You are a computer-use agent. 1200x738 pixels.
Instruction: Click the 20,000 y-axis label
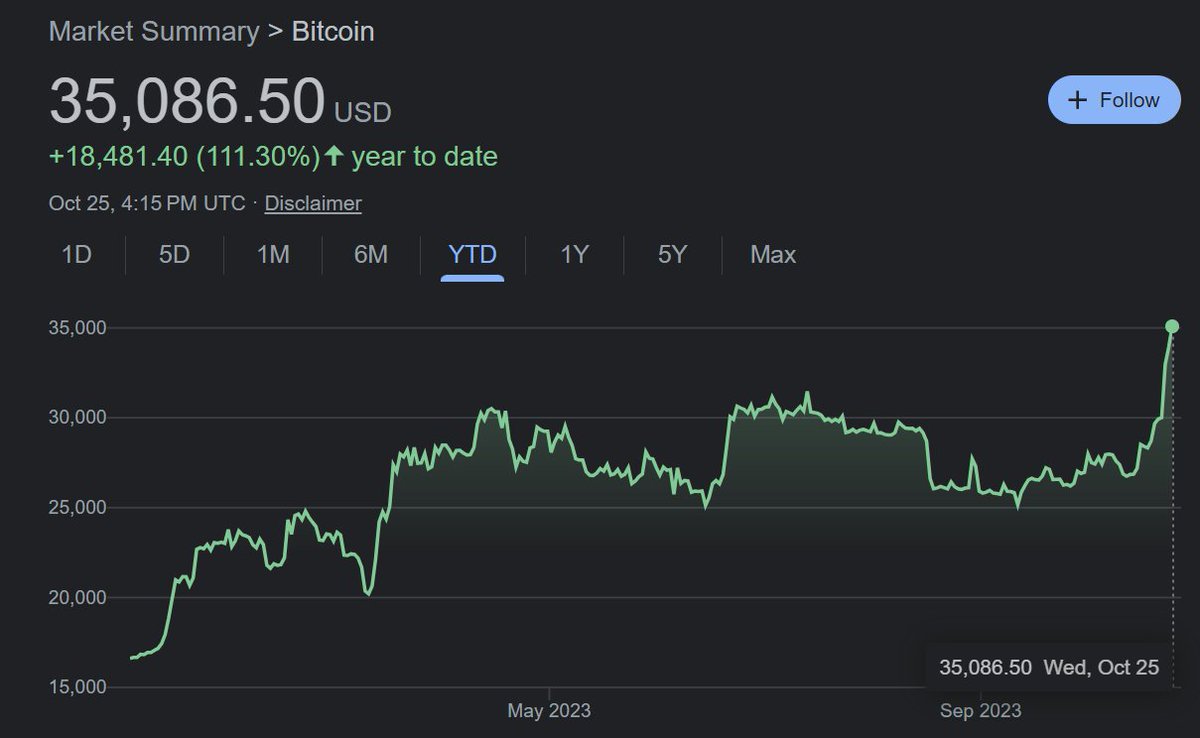click(77, 597)
